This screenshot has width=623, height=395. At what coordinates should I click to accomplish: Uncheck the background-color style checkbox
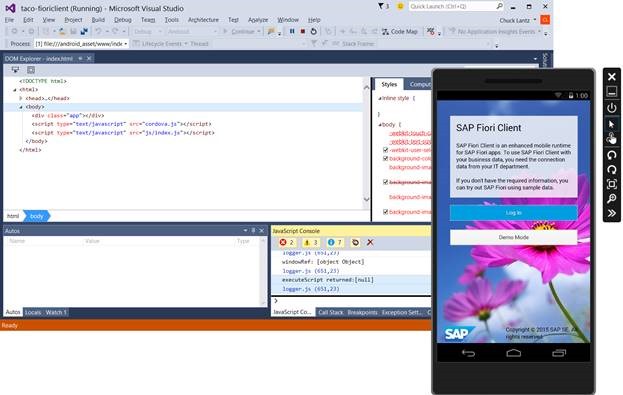pyautogui.click(x=385, y=159)
